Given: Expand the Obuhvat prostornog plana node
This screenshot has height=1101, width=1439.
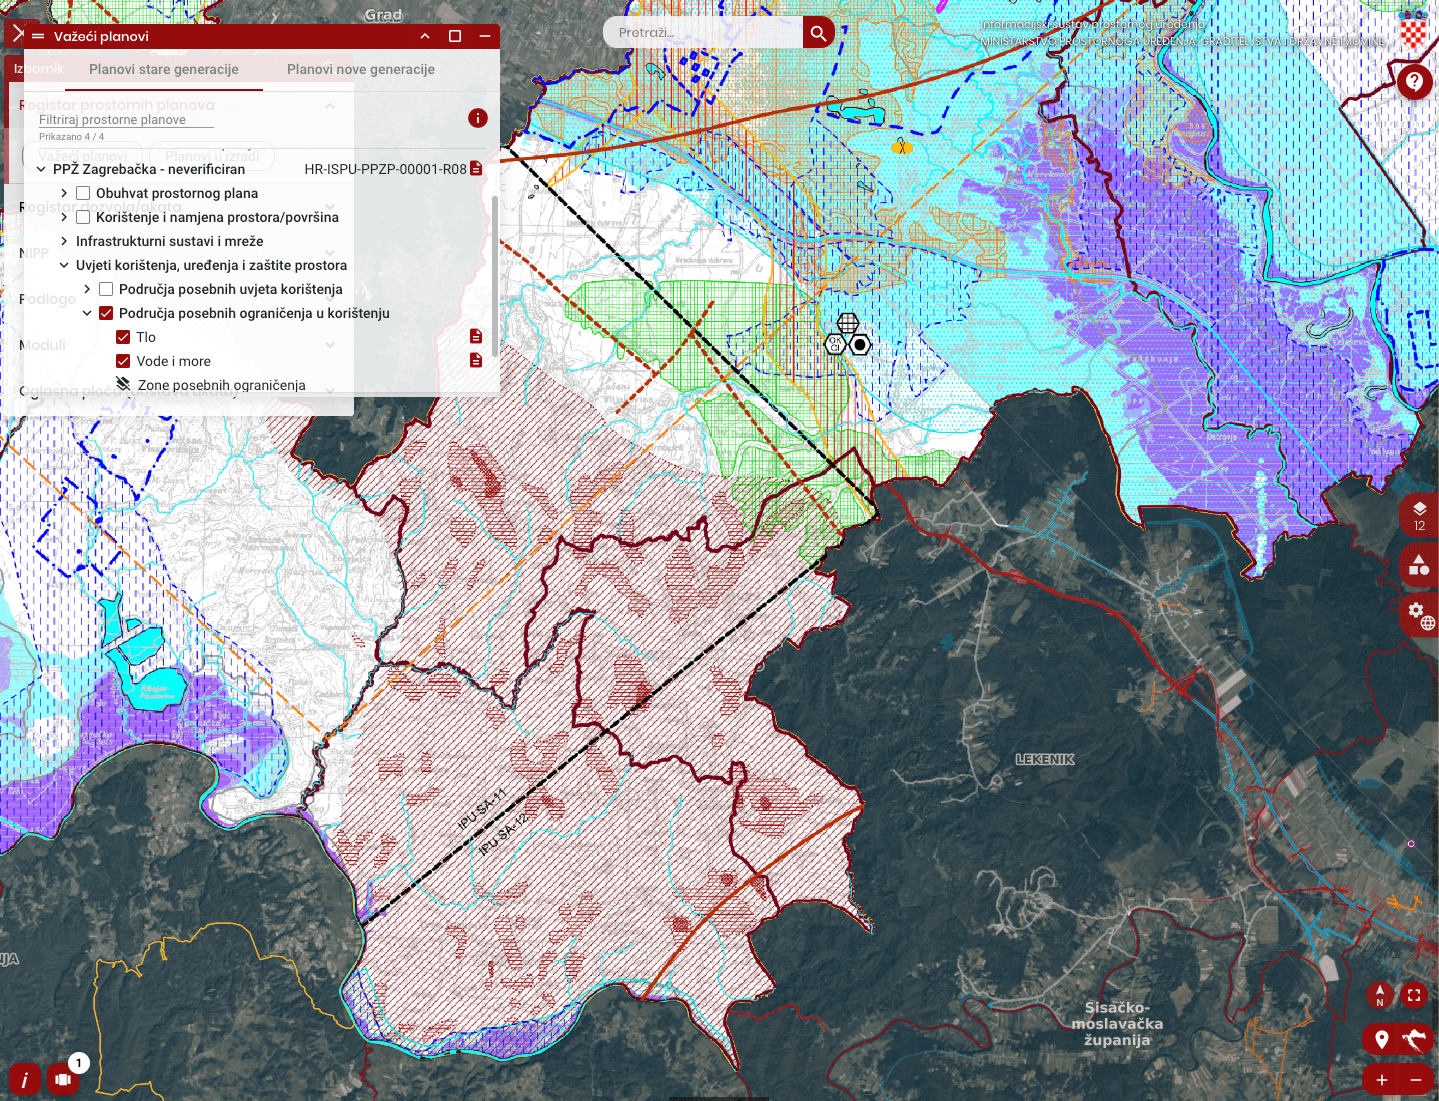Looking at the screenshot, I should point(64,193).
